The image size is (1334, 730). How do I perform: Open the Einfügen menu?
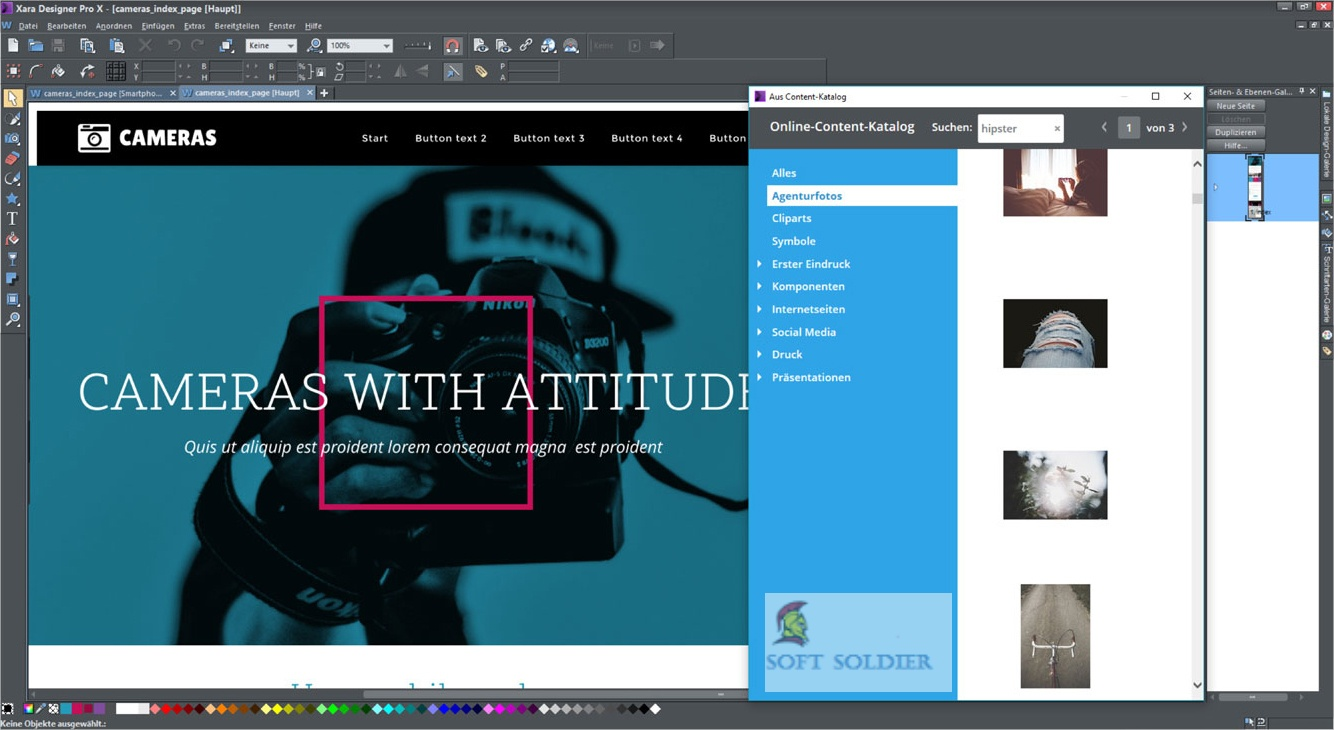(158, 26)
